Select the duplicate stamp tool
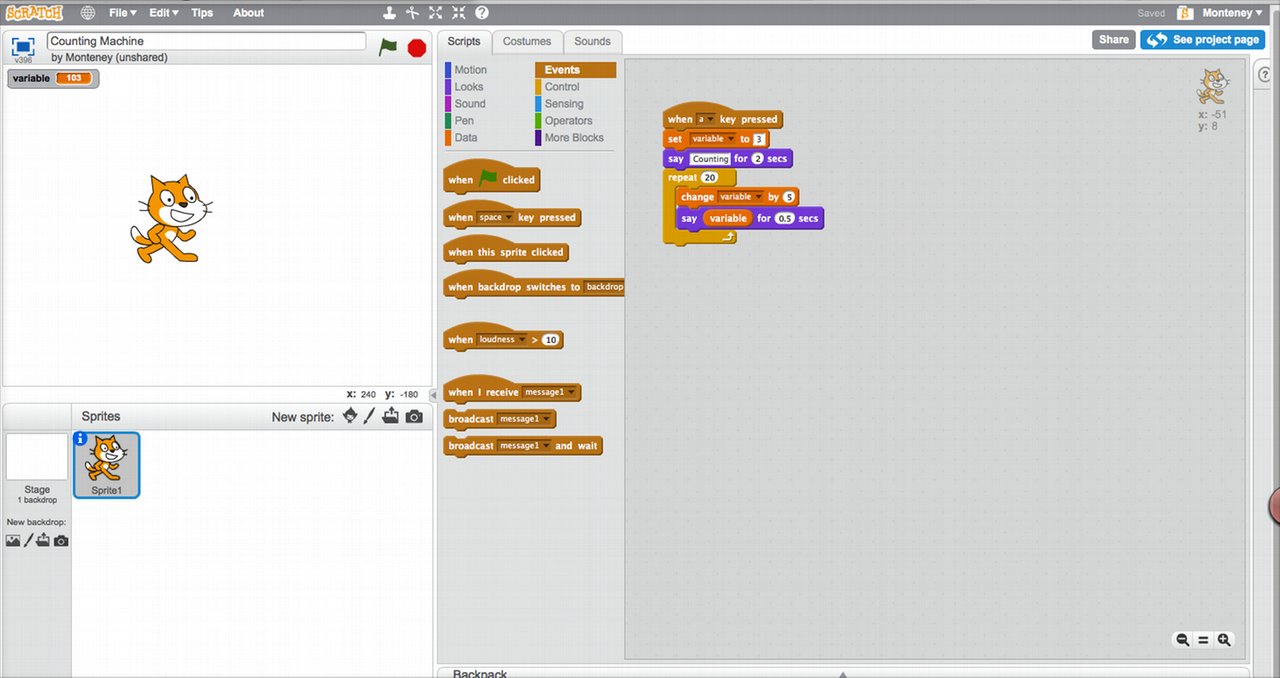 (x=389, y=13)
